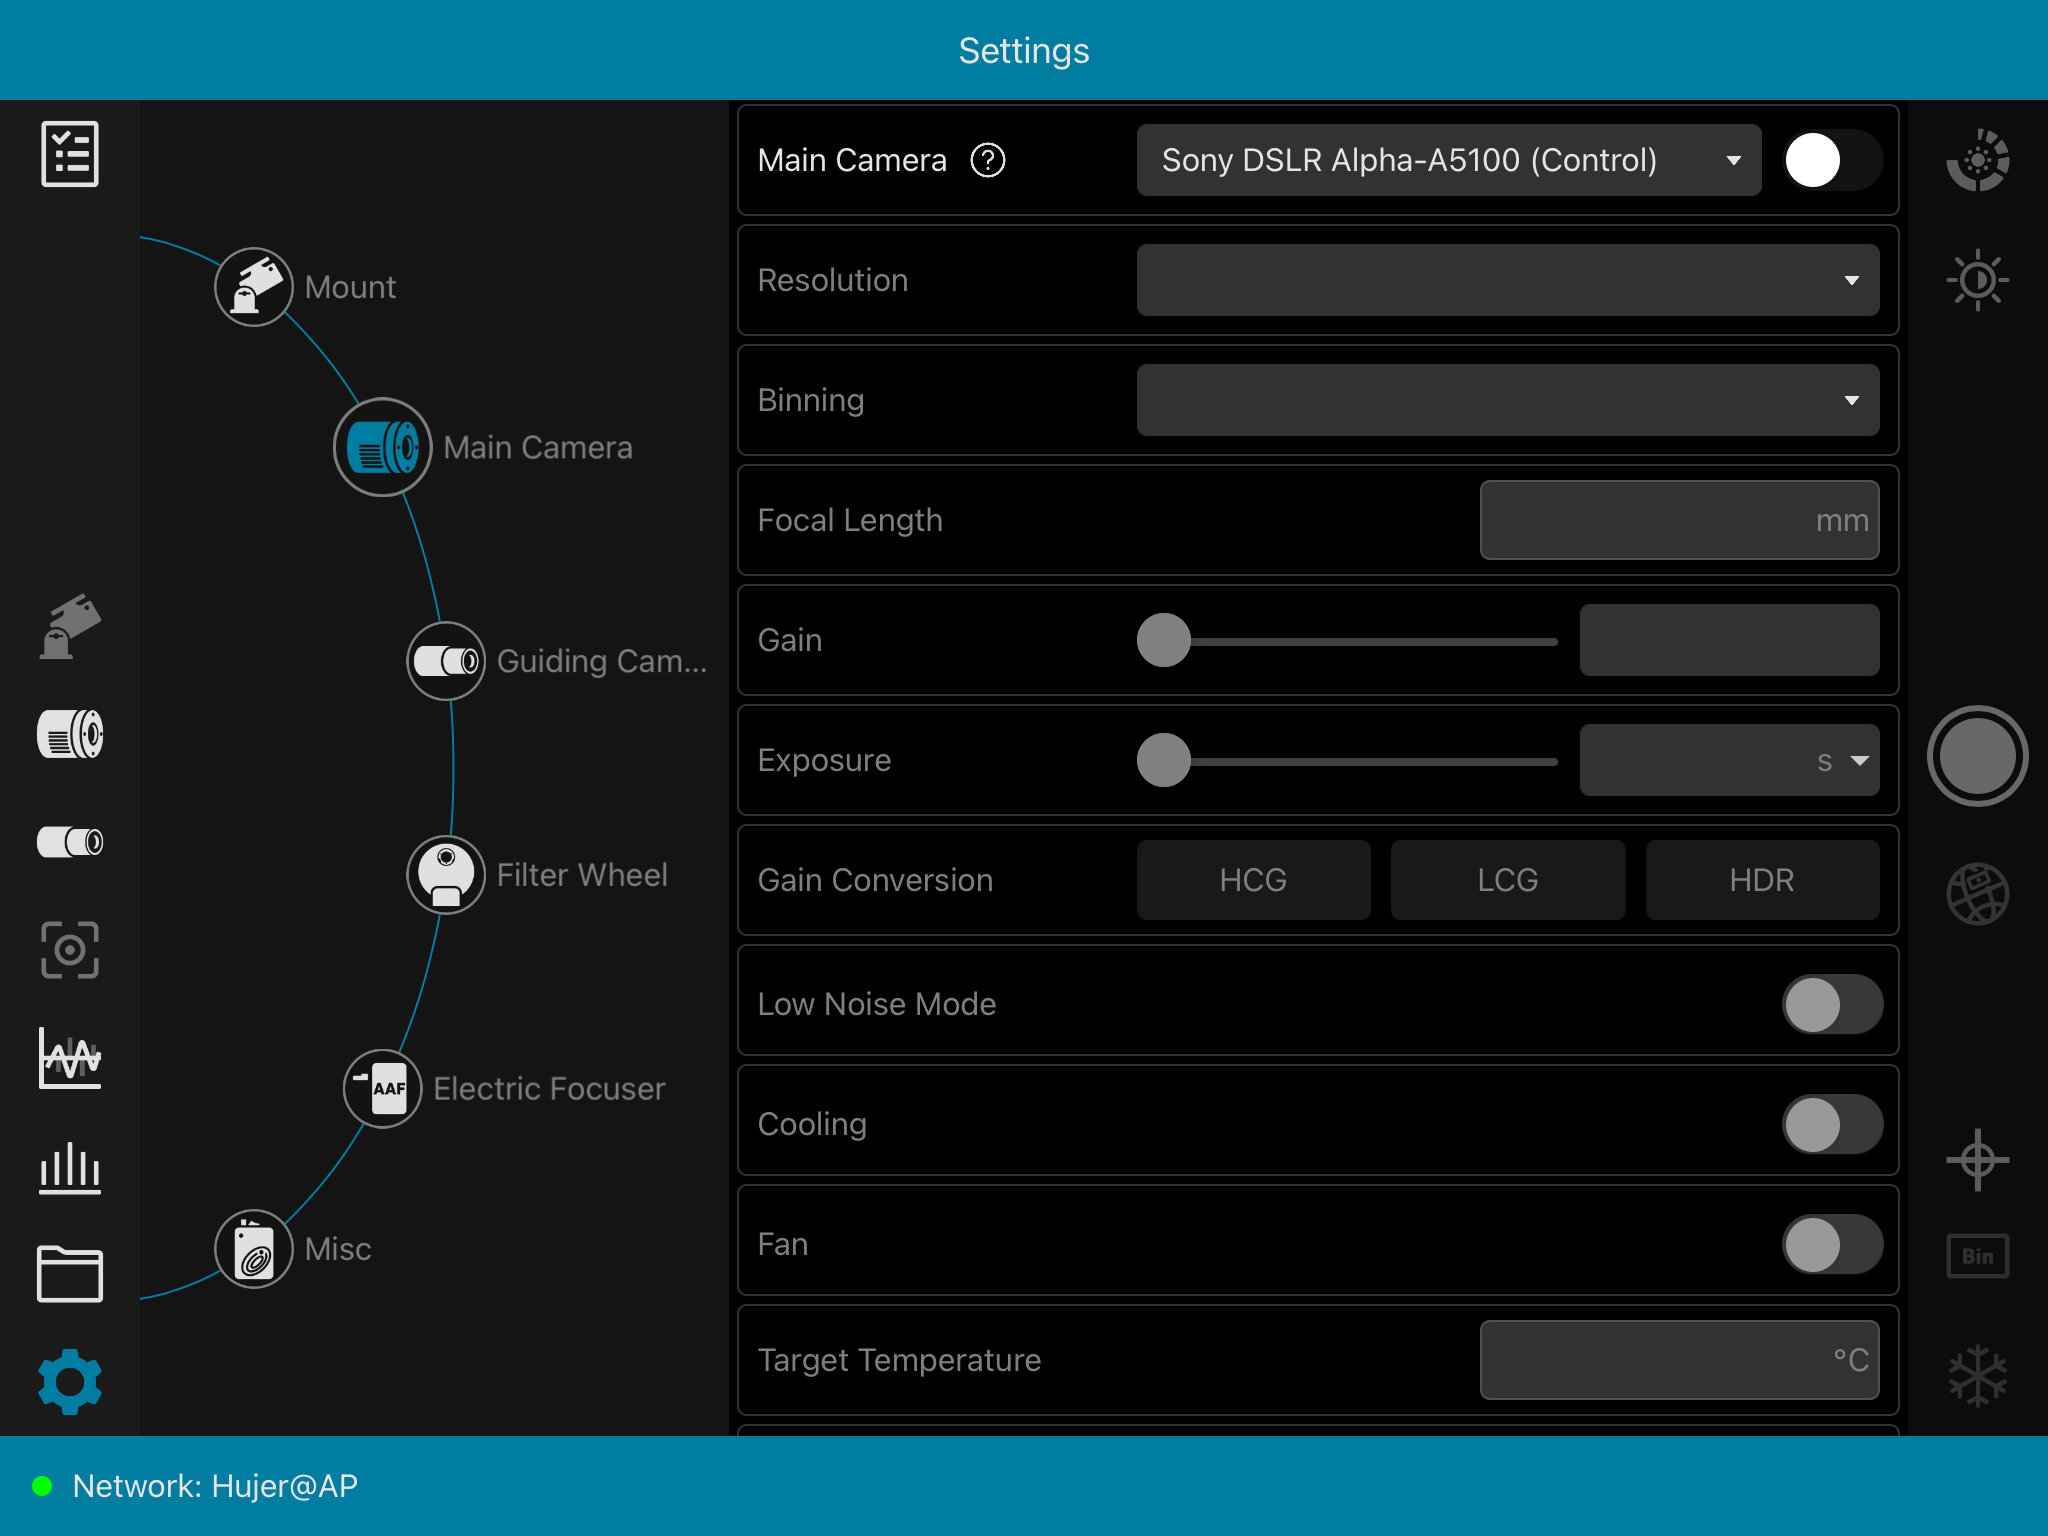Open the task checklist icon in sidebar
Viewport: 2048px width, 1536px height.
70,154
